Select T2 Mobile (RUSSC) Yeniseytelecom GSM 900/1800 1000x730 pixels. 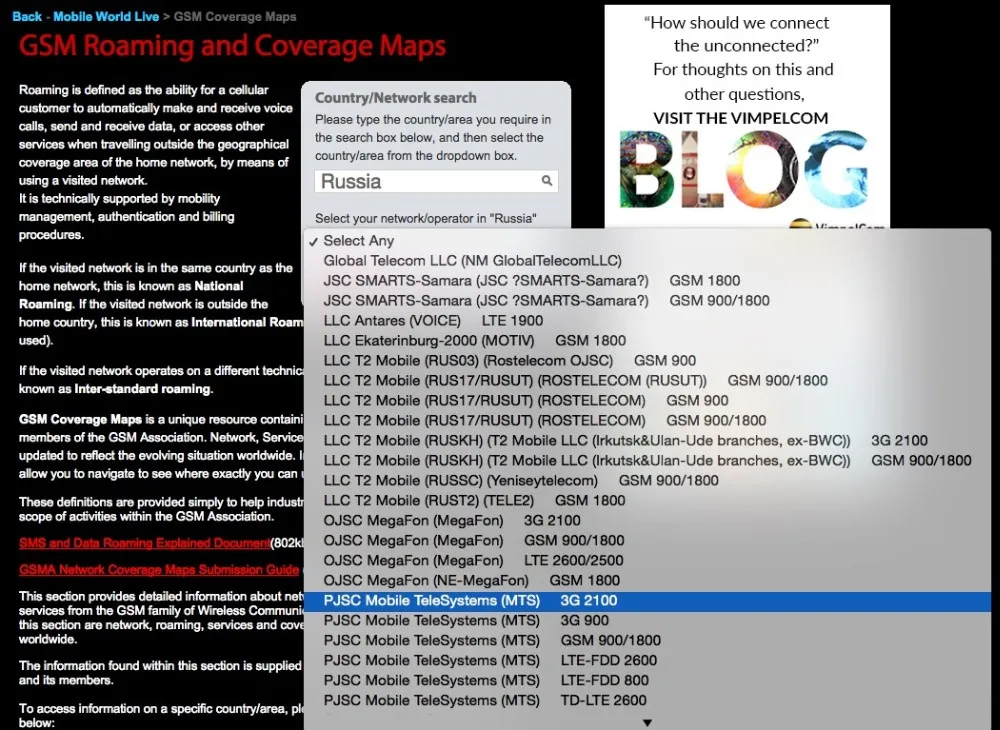click(x=647, y=480)
